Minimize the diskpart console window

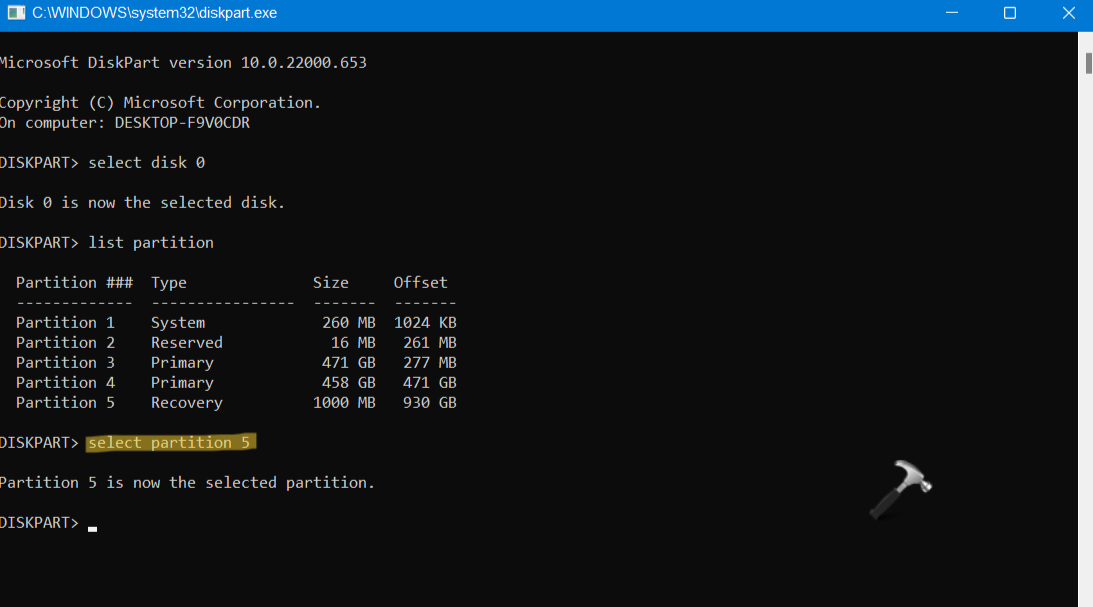coord(950,13)
